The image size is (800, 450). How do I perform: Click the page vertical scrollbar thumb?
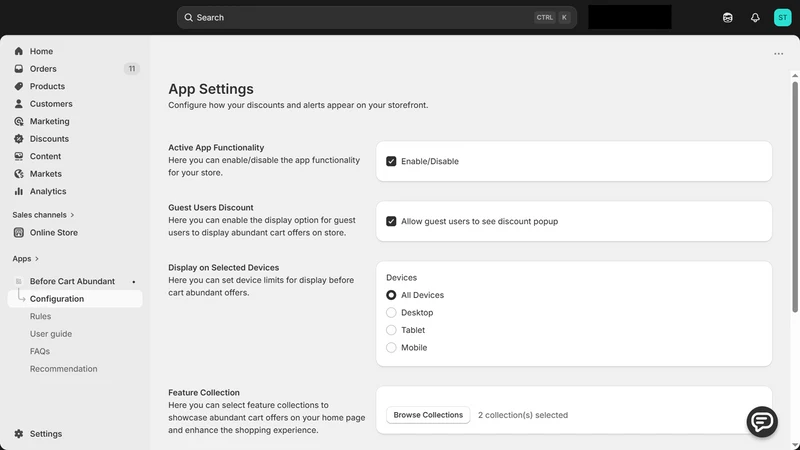(795, 196)
